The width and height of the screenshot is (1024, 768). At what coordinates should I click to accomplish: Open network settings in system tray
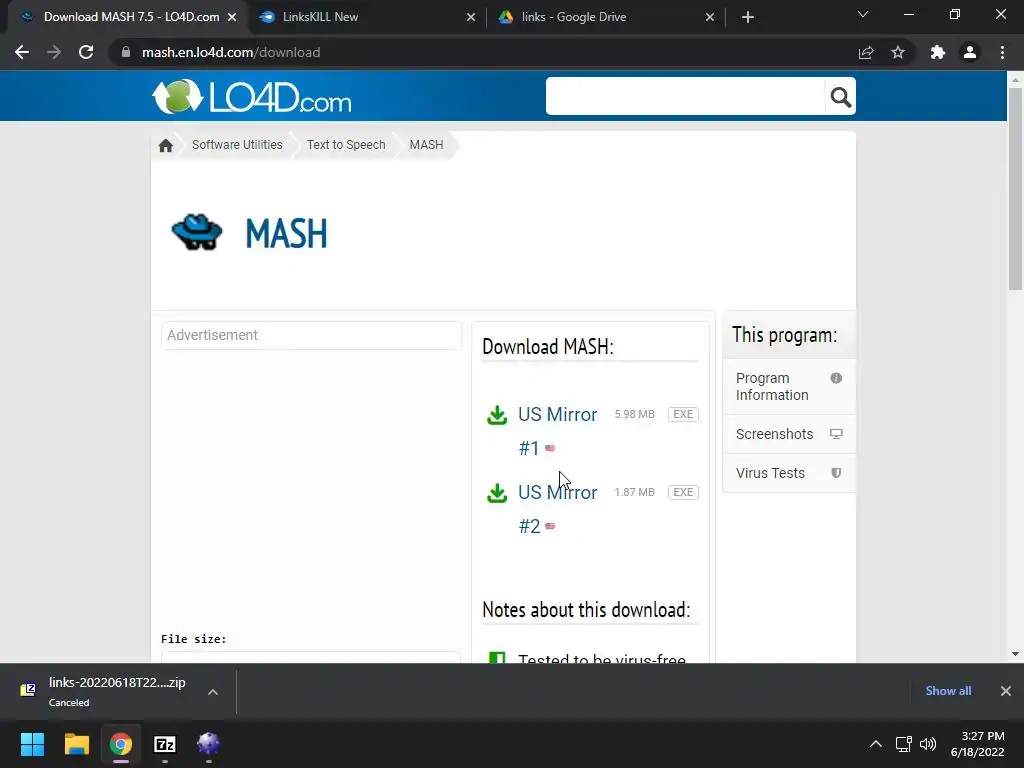(x=904, y=744)
